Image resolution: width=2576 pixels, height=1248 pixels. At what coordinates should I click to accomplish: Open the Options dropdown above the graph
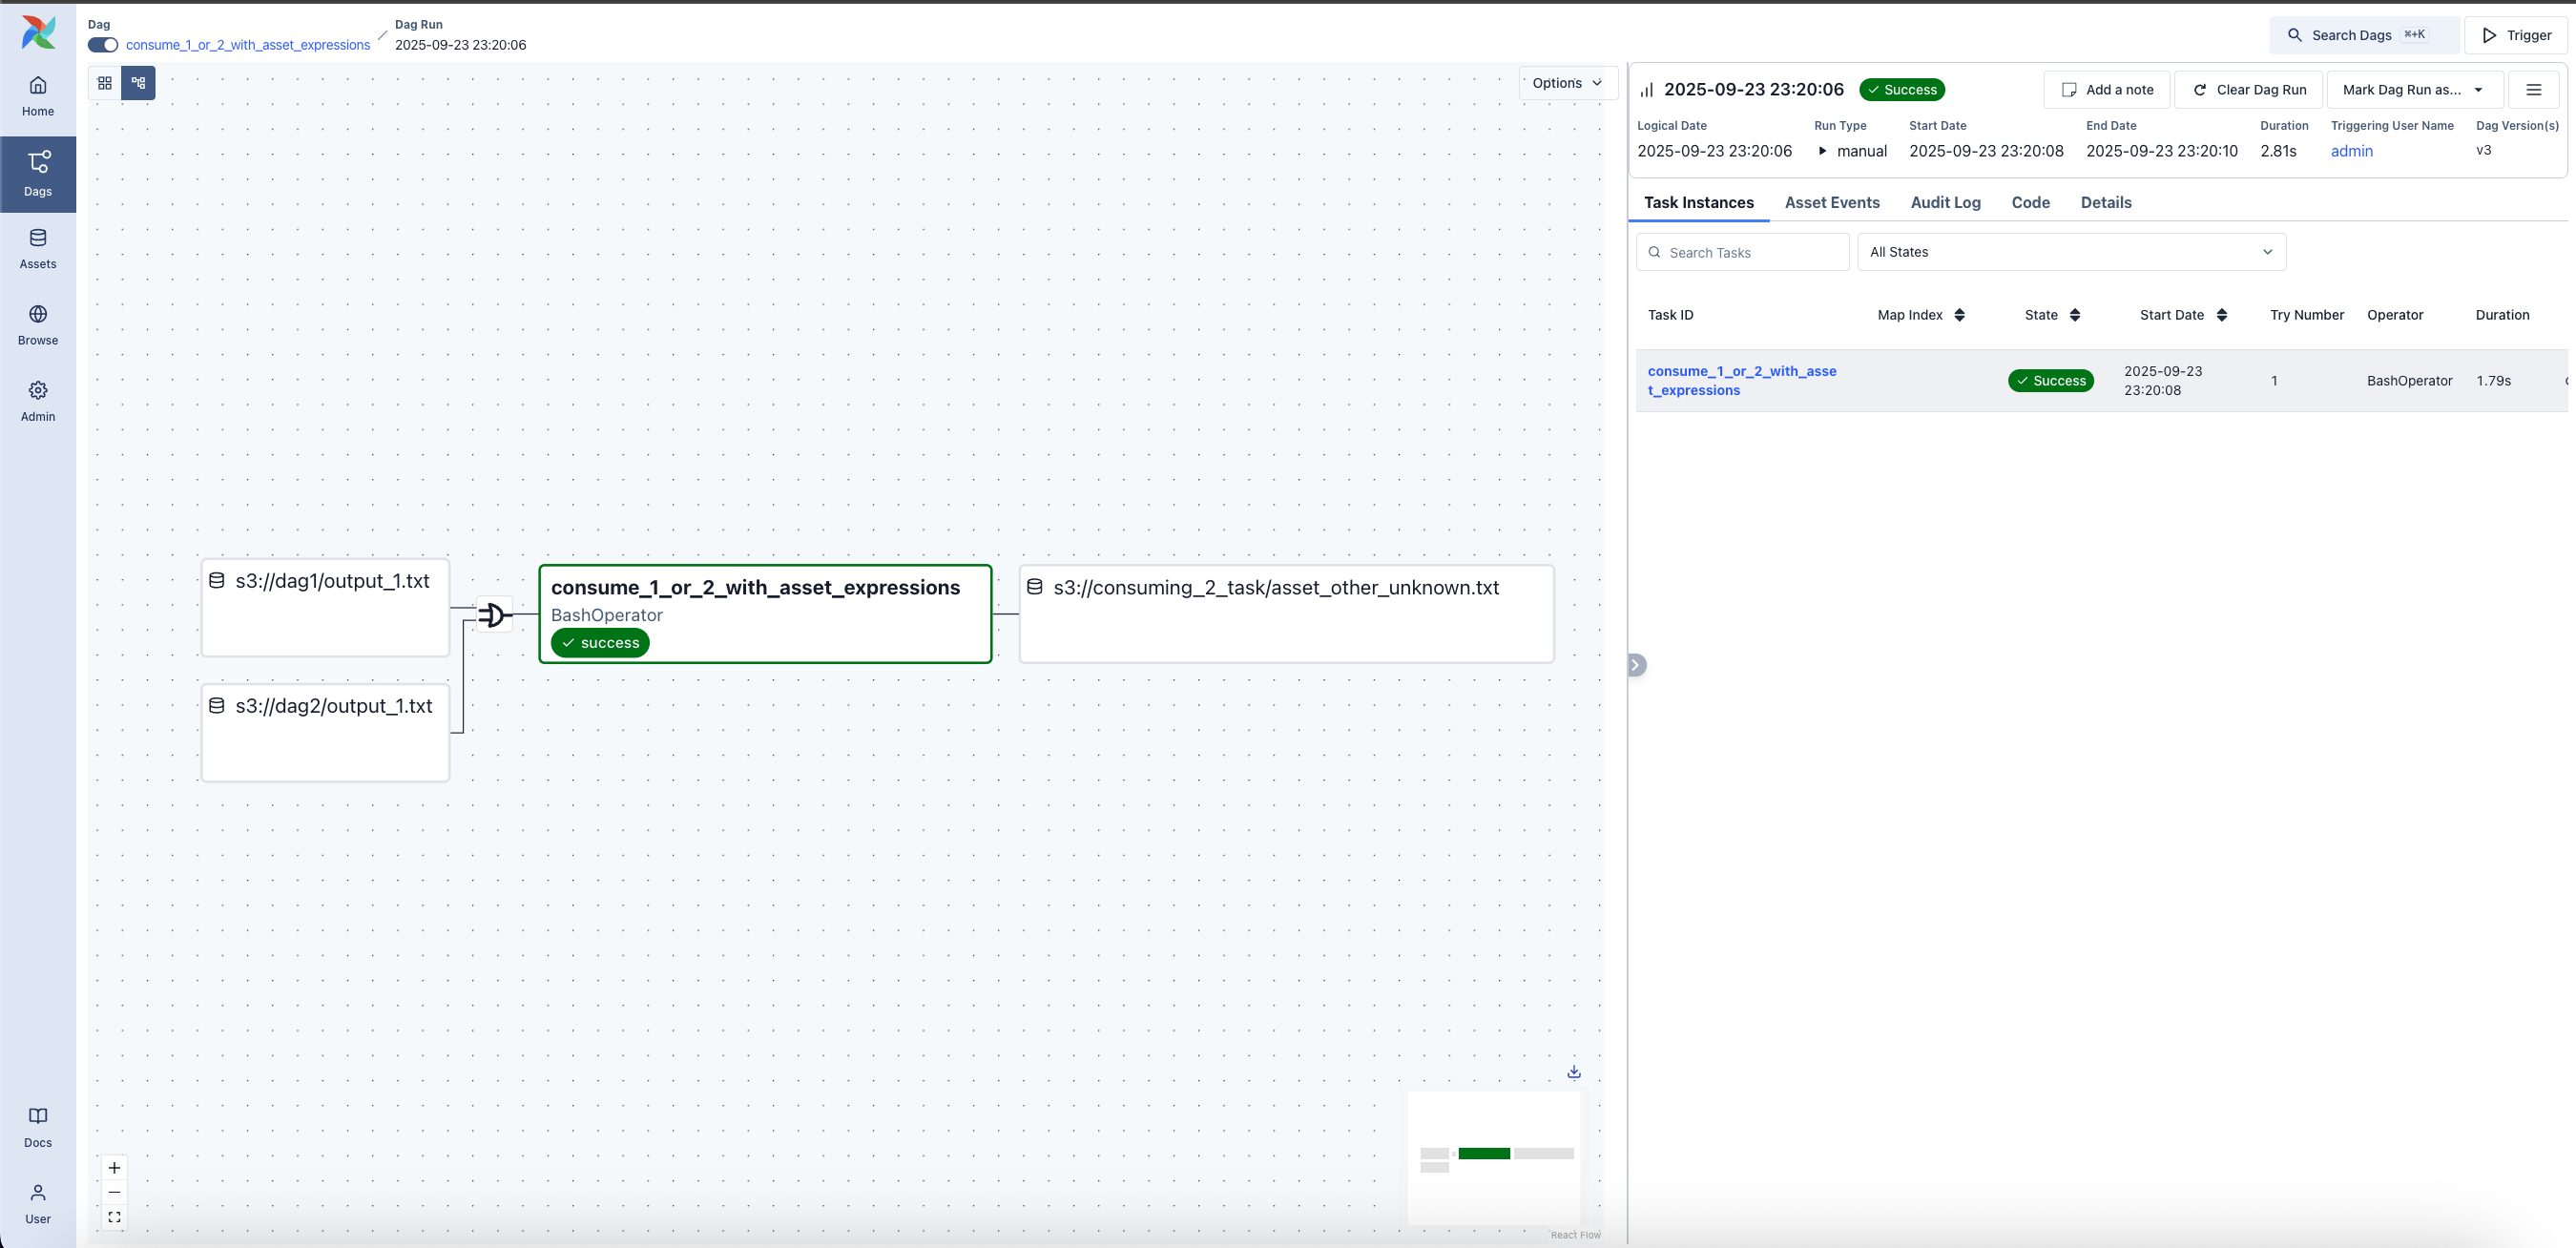pos(1566,83)
